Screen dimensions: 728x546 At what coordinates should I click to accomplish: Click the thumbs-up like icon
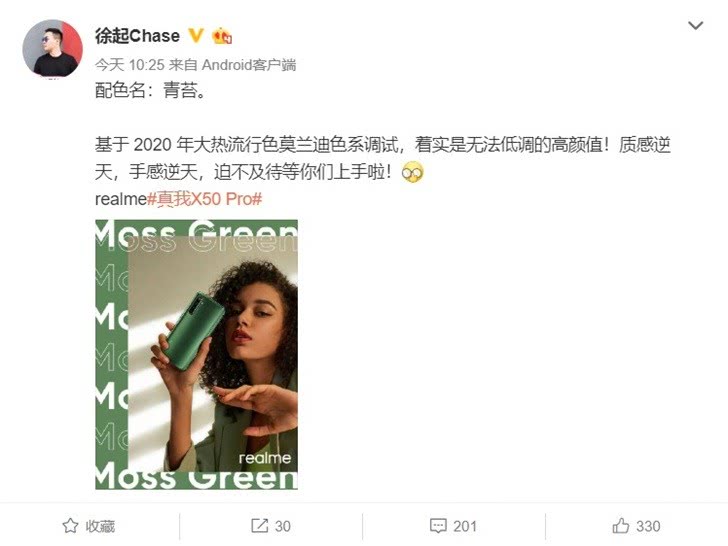point(621,526)
